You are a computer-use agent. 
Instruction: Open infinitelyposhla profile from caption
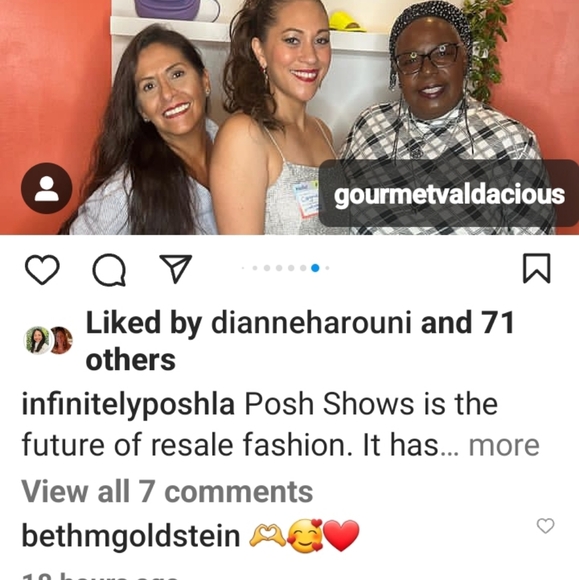point(128,405)
